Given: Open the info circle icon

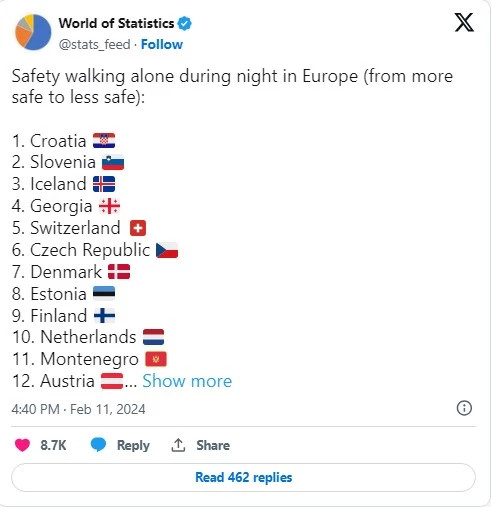Looking at the screenshot, I should pyautogui.click(x=464, y=408).
